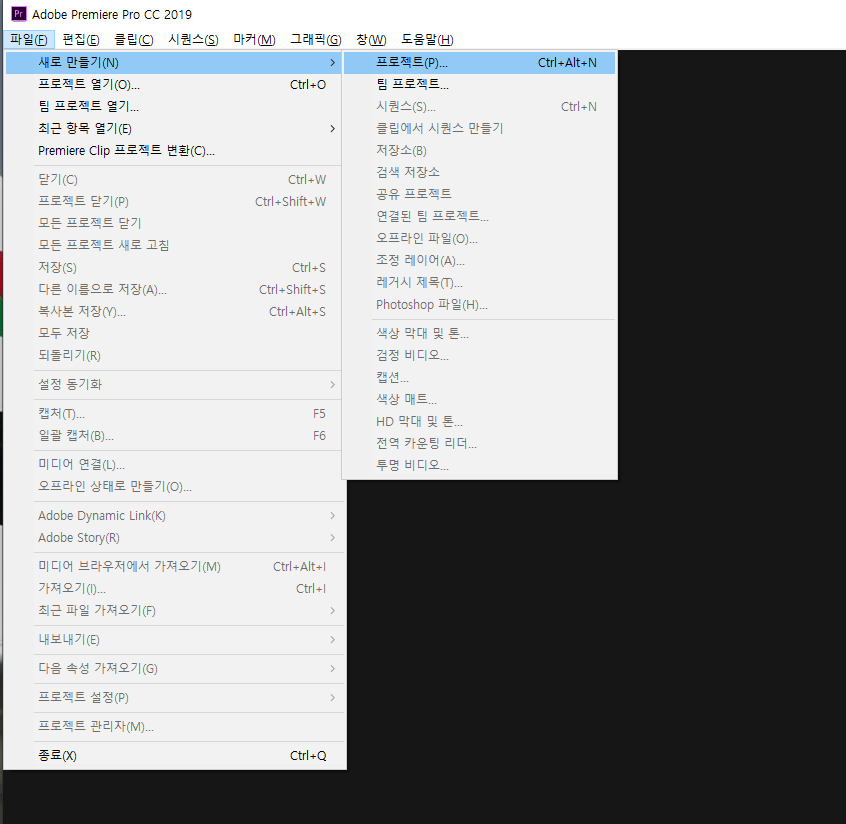This screenshot has height=824, width=846.
Task: Open the 편집(E) menu
Action: click(81, 39)
